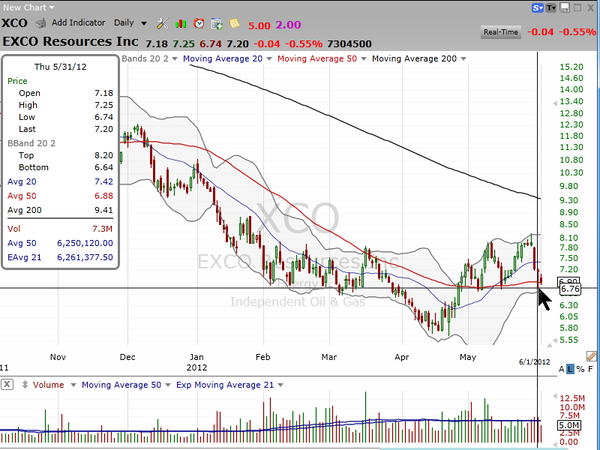Click the 6.76 price cursor label
The width and height of the screenshot is (600, 450).
click(570, 289)
